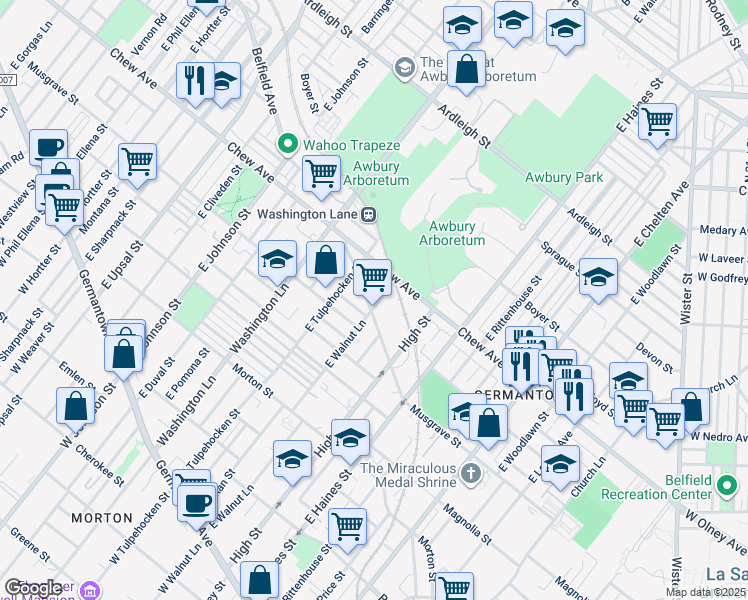Click the E Chelten Ave street label
Screen dimensions: 748x600
[661, 214]
